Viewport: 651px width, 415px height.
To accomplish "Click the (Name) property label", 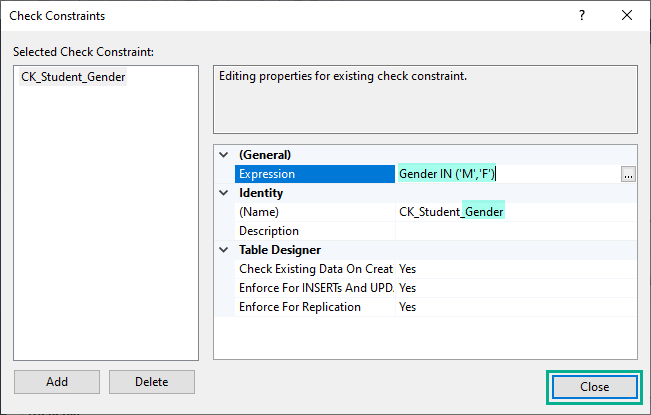I will tap(315, 212).
